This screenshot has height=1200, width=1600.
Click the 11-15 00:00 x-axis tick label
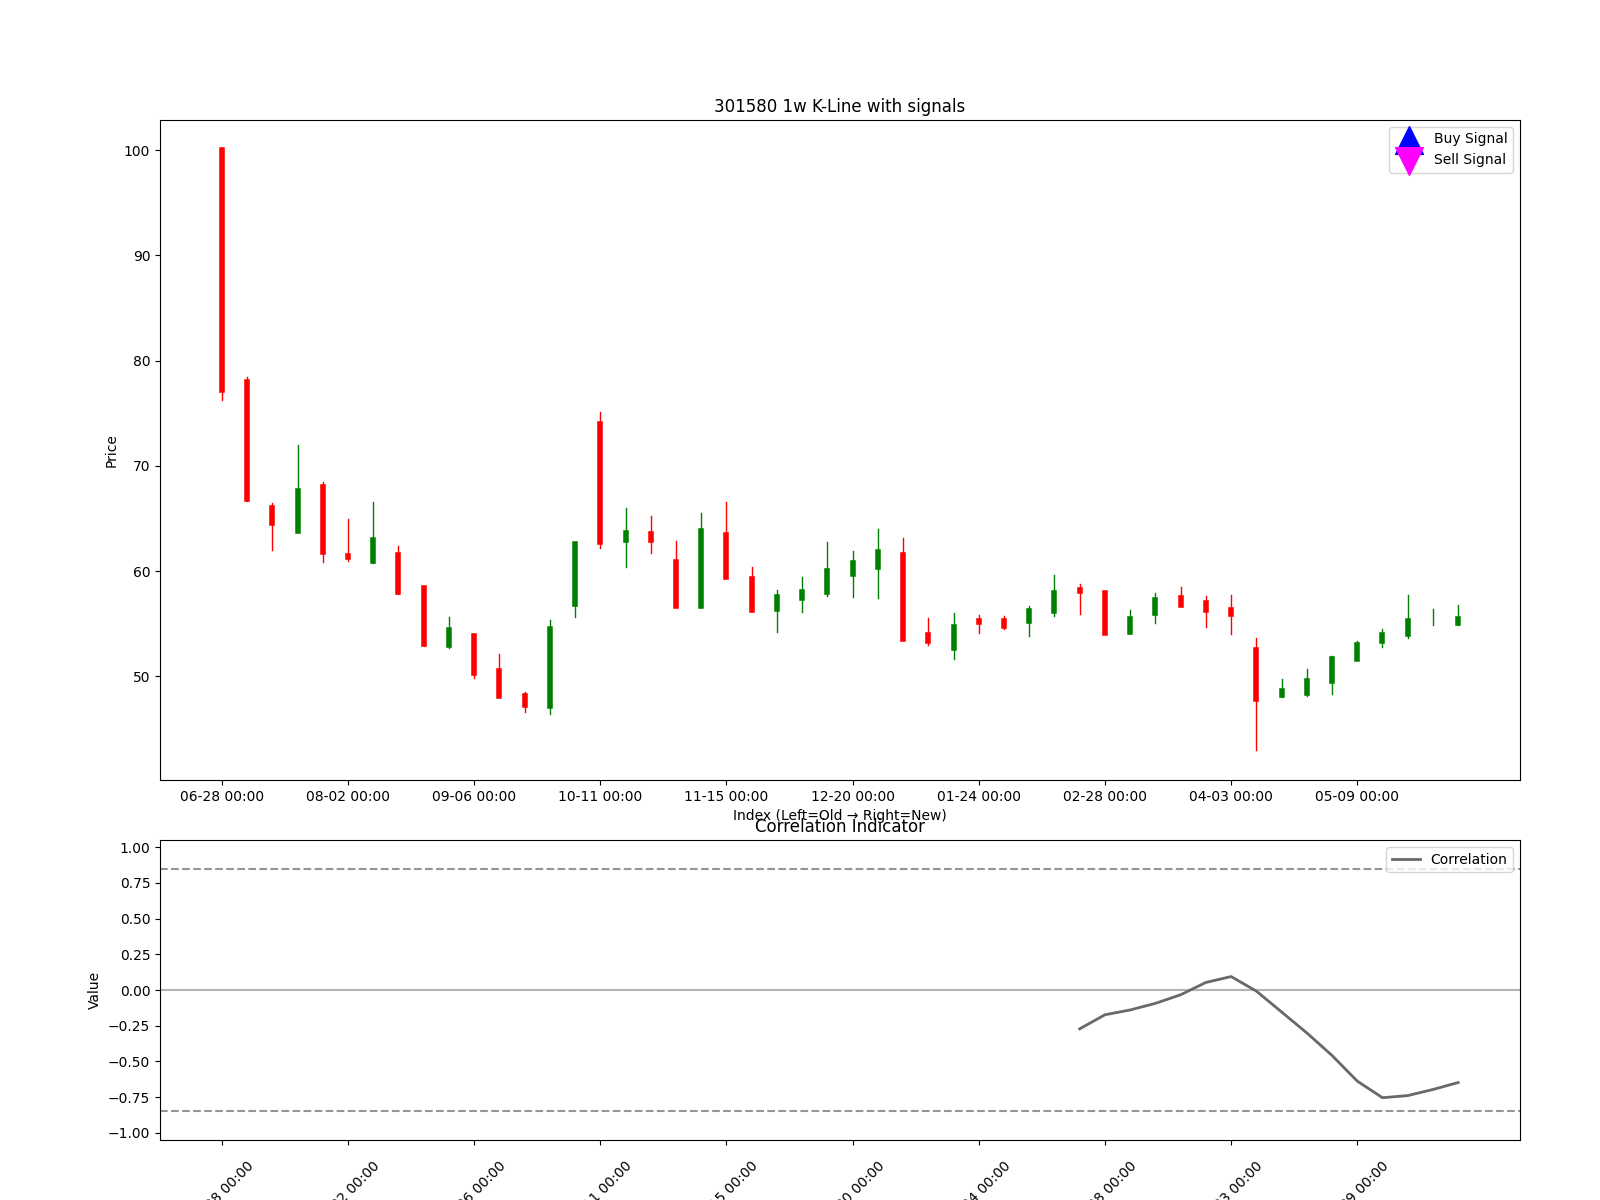click(x=726, y=796)
